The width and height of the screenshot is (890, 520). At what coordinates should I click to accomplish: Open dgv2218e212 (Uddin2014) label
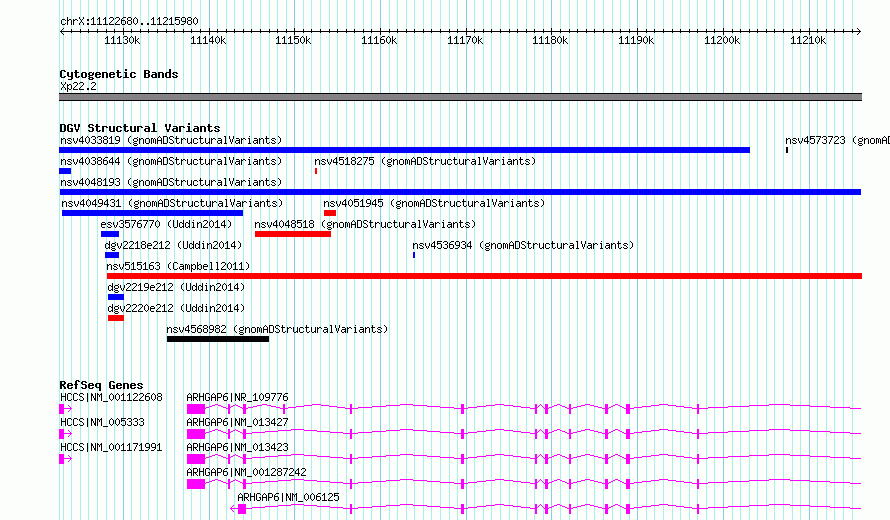(173, 245)
